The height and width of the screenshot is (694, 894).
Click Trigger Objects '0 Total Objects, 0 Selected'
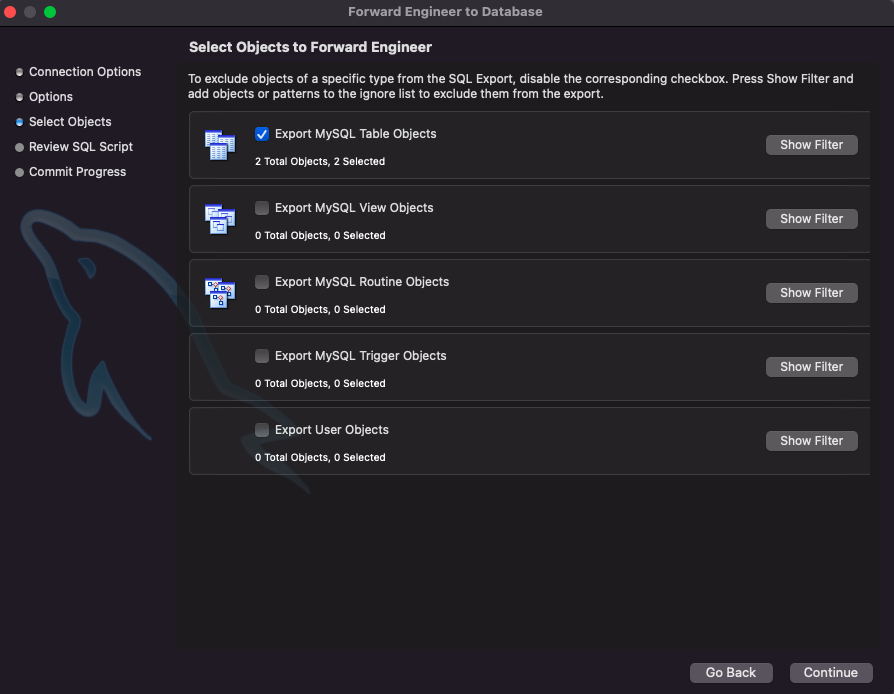pos(320,384)
